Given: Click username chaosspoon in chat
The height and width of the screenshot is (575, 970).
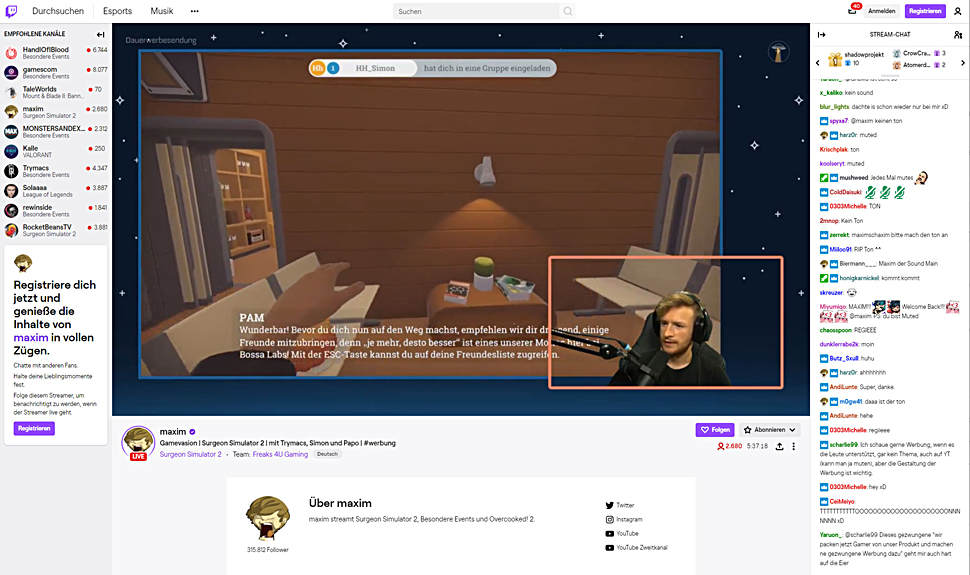Looking at the screenshot, I should click(x=836, y=331).
